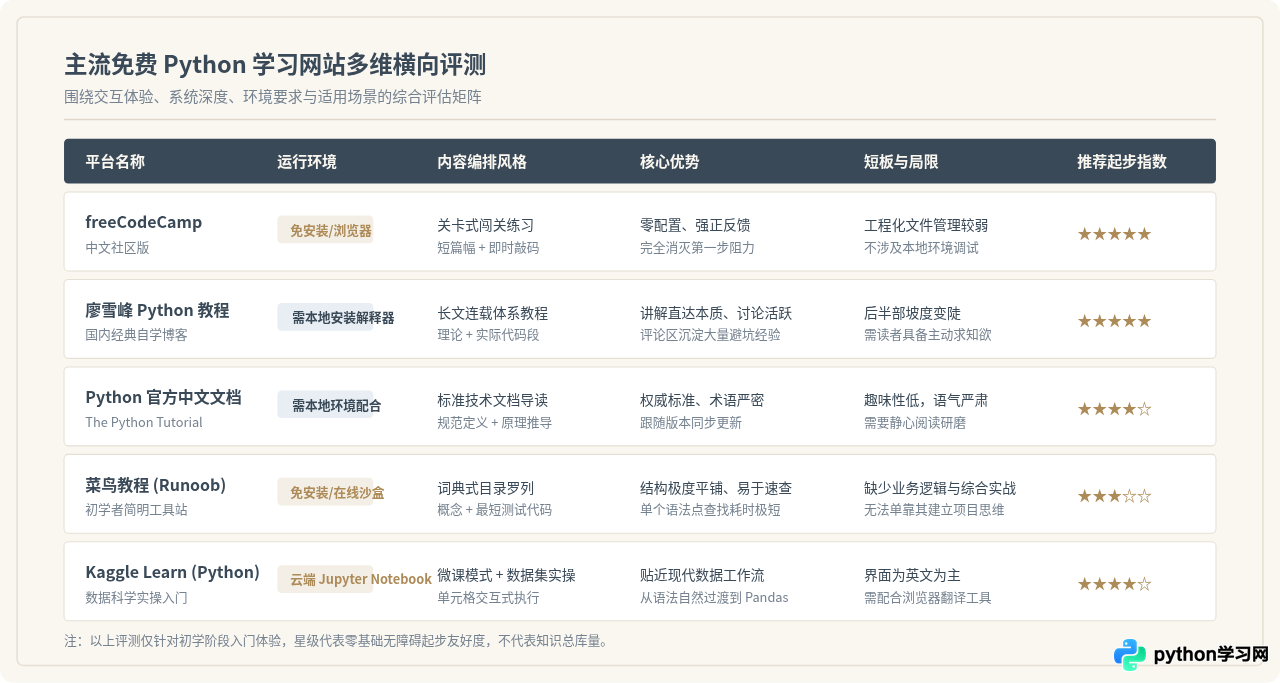Click the 平台名称 column header
This screenshot has width=1280, height=683.
tap(115, 162)
